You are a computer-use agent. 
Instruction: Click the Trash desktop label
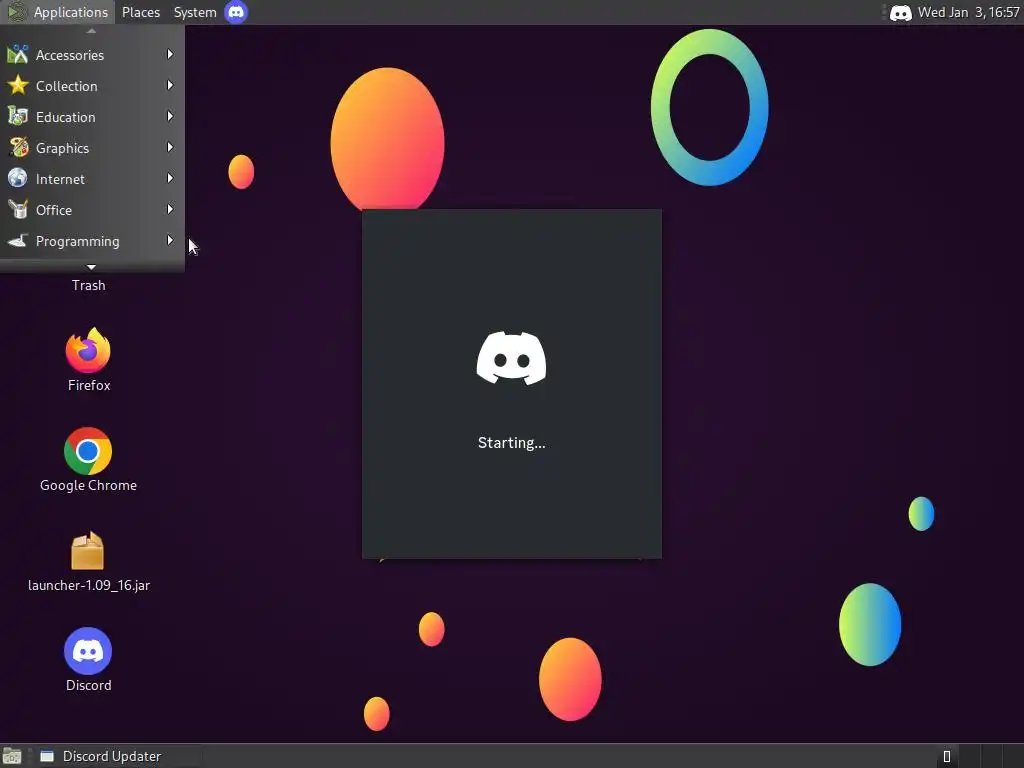88,285
